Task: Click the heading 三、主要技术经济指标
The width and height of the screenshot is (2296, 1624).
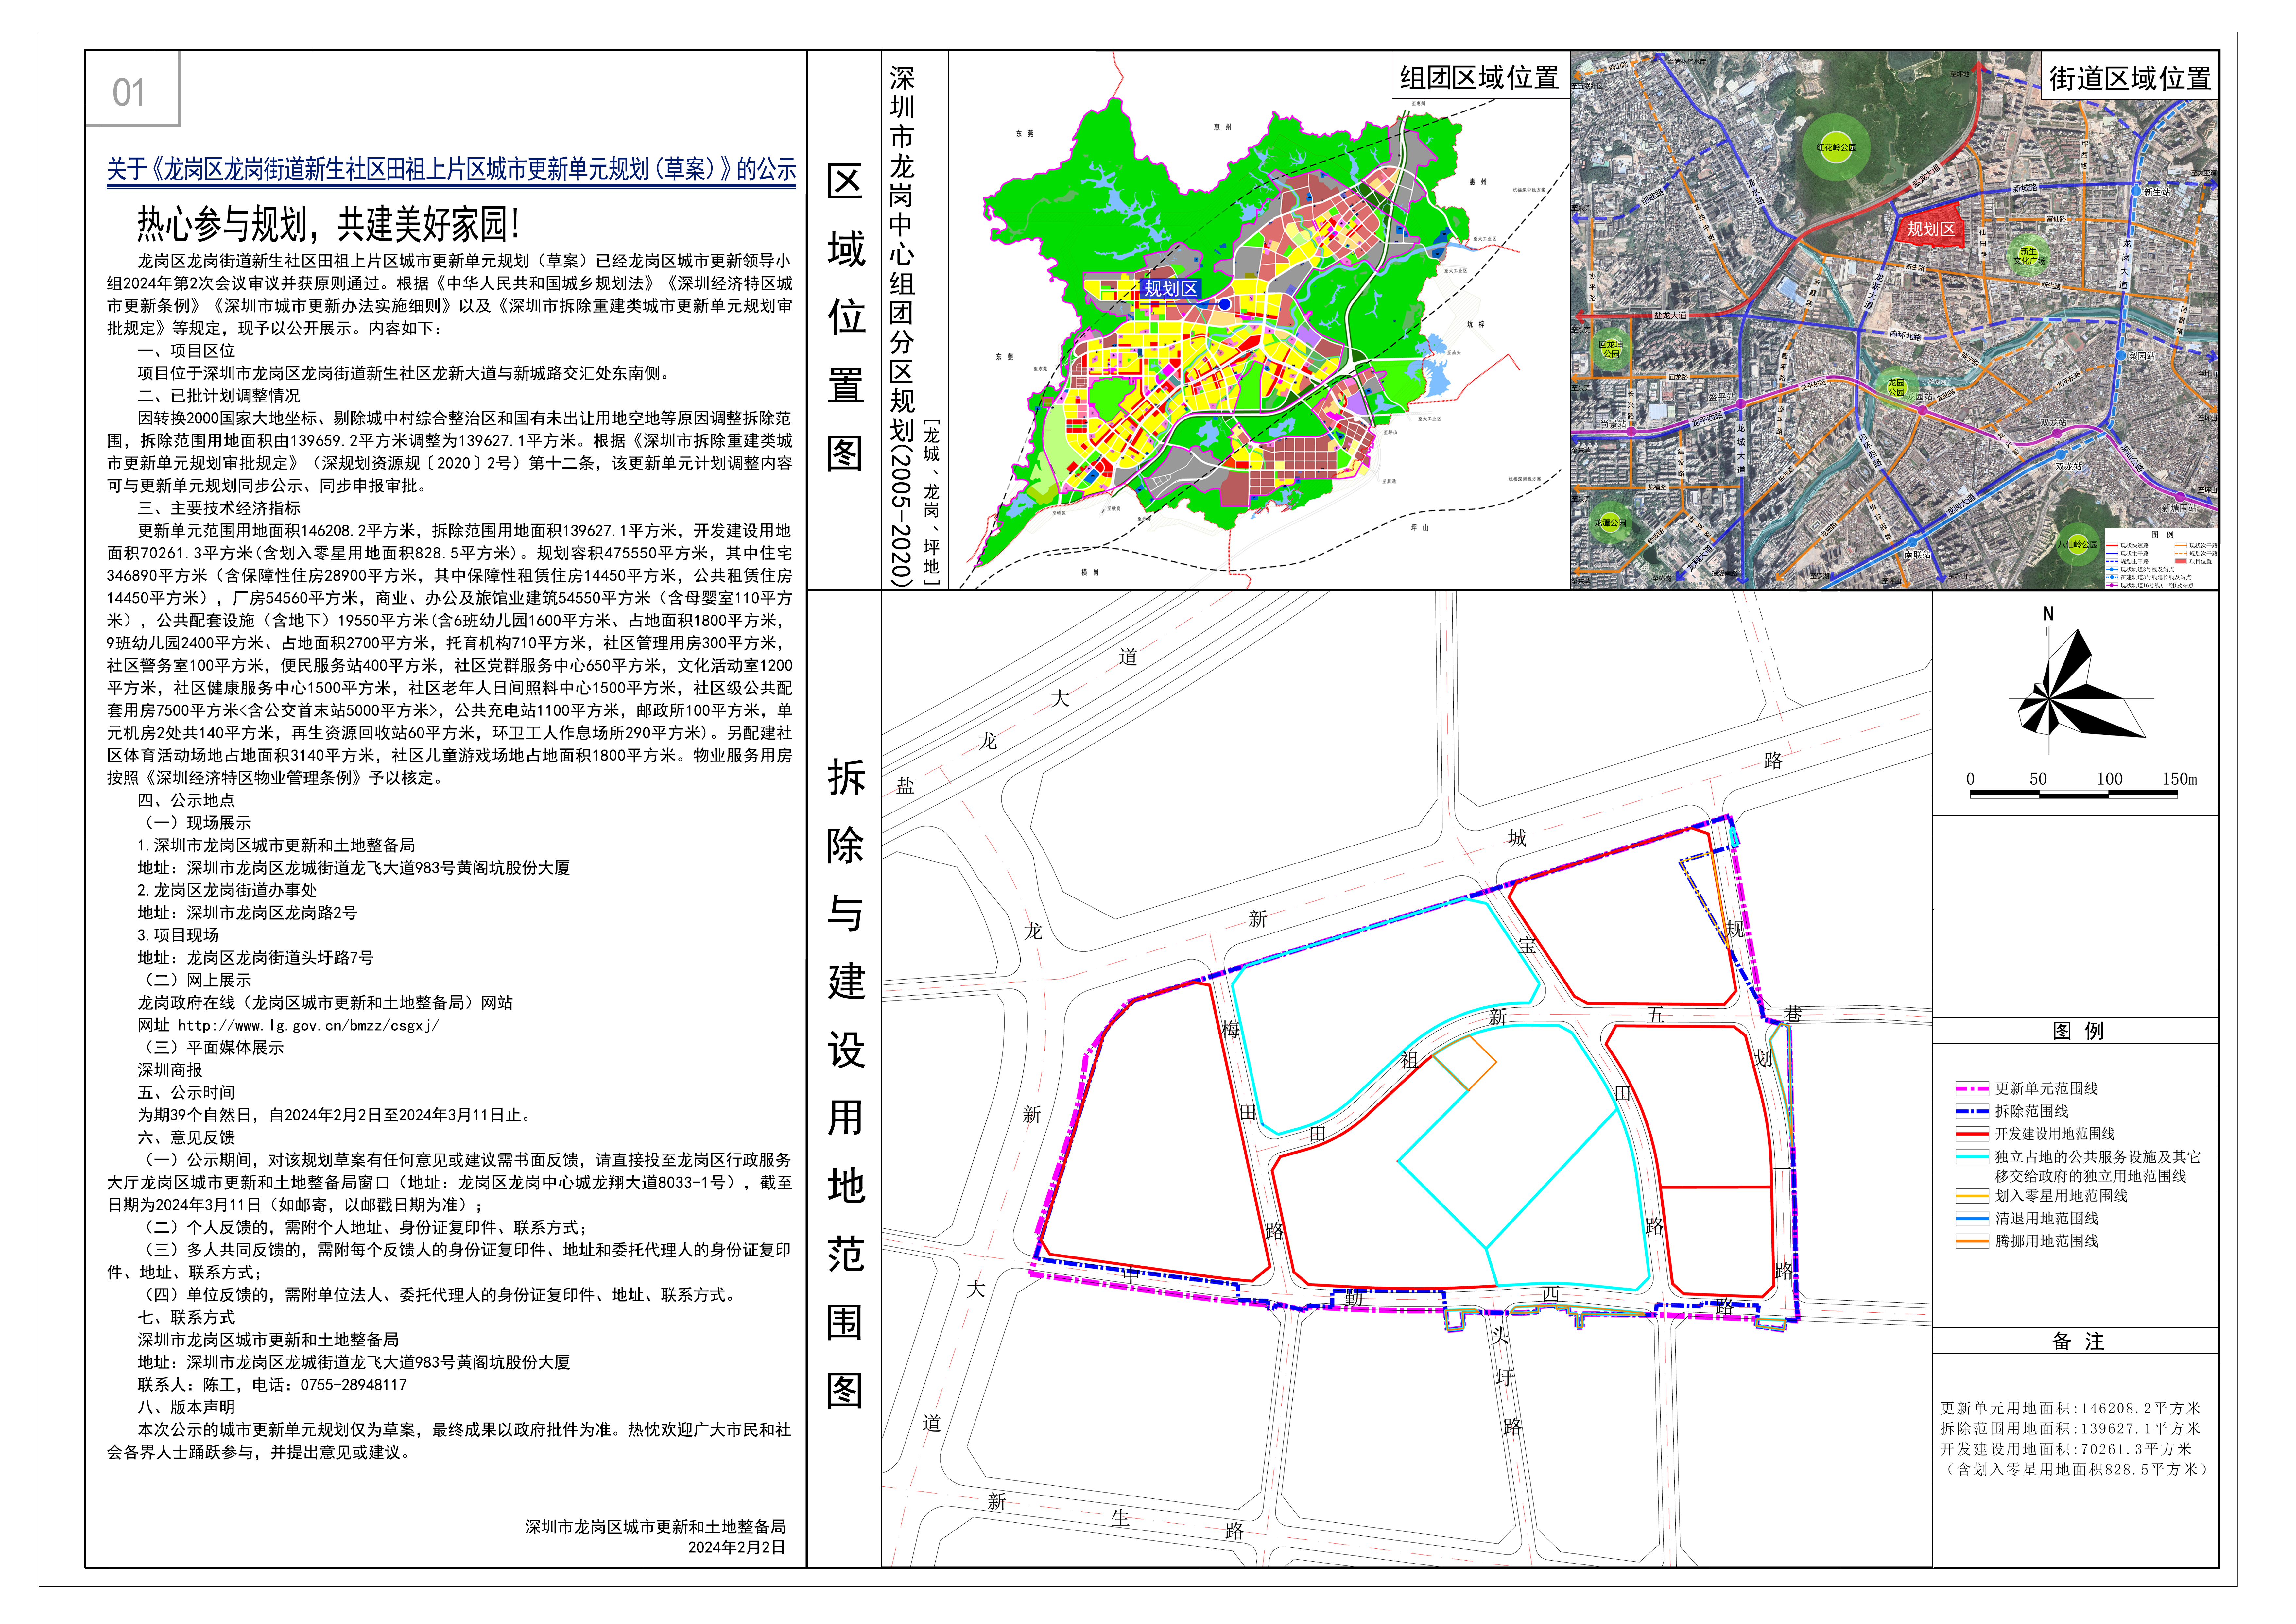Action: click(219, 508)
